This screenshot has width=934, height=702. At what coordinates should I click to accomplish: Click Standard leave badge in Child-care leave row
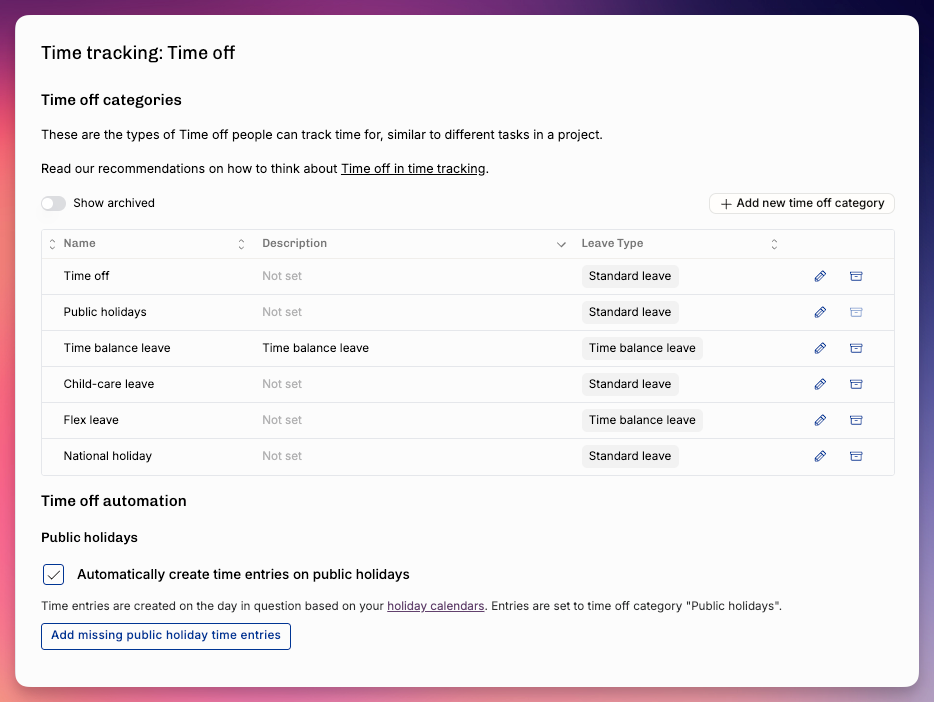coord(630,384)
